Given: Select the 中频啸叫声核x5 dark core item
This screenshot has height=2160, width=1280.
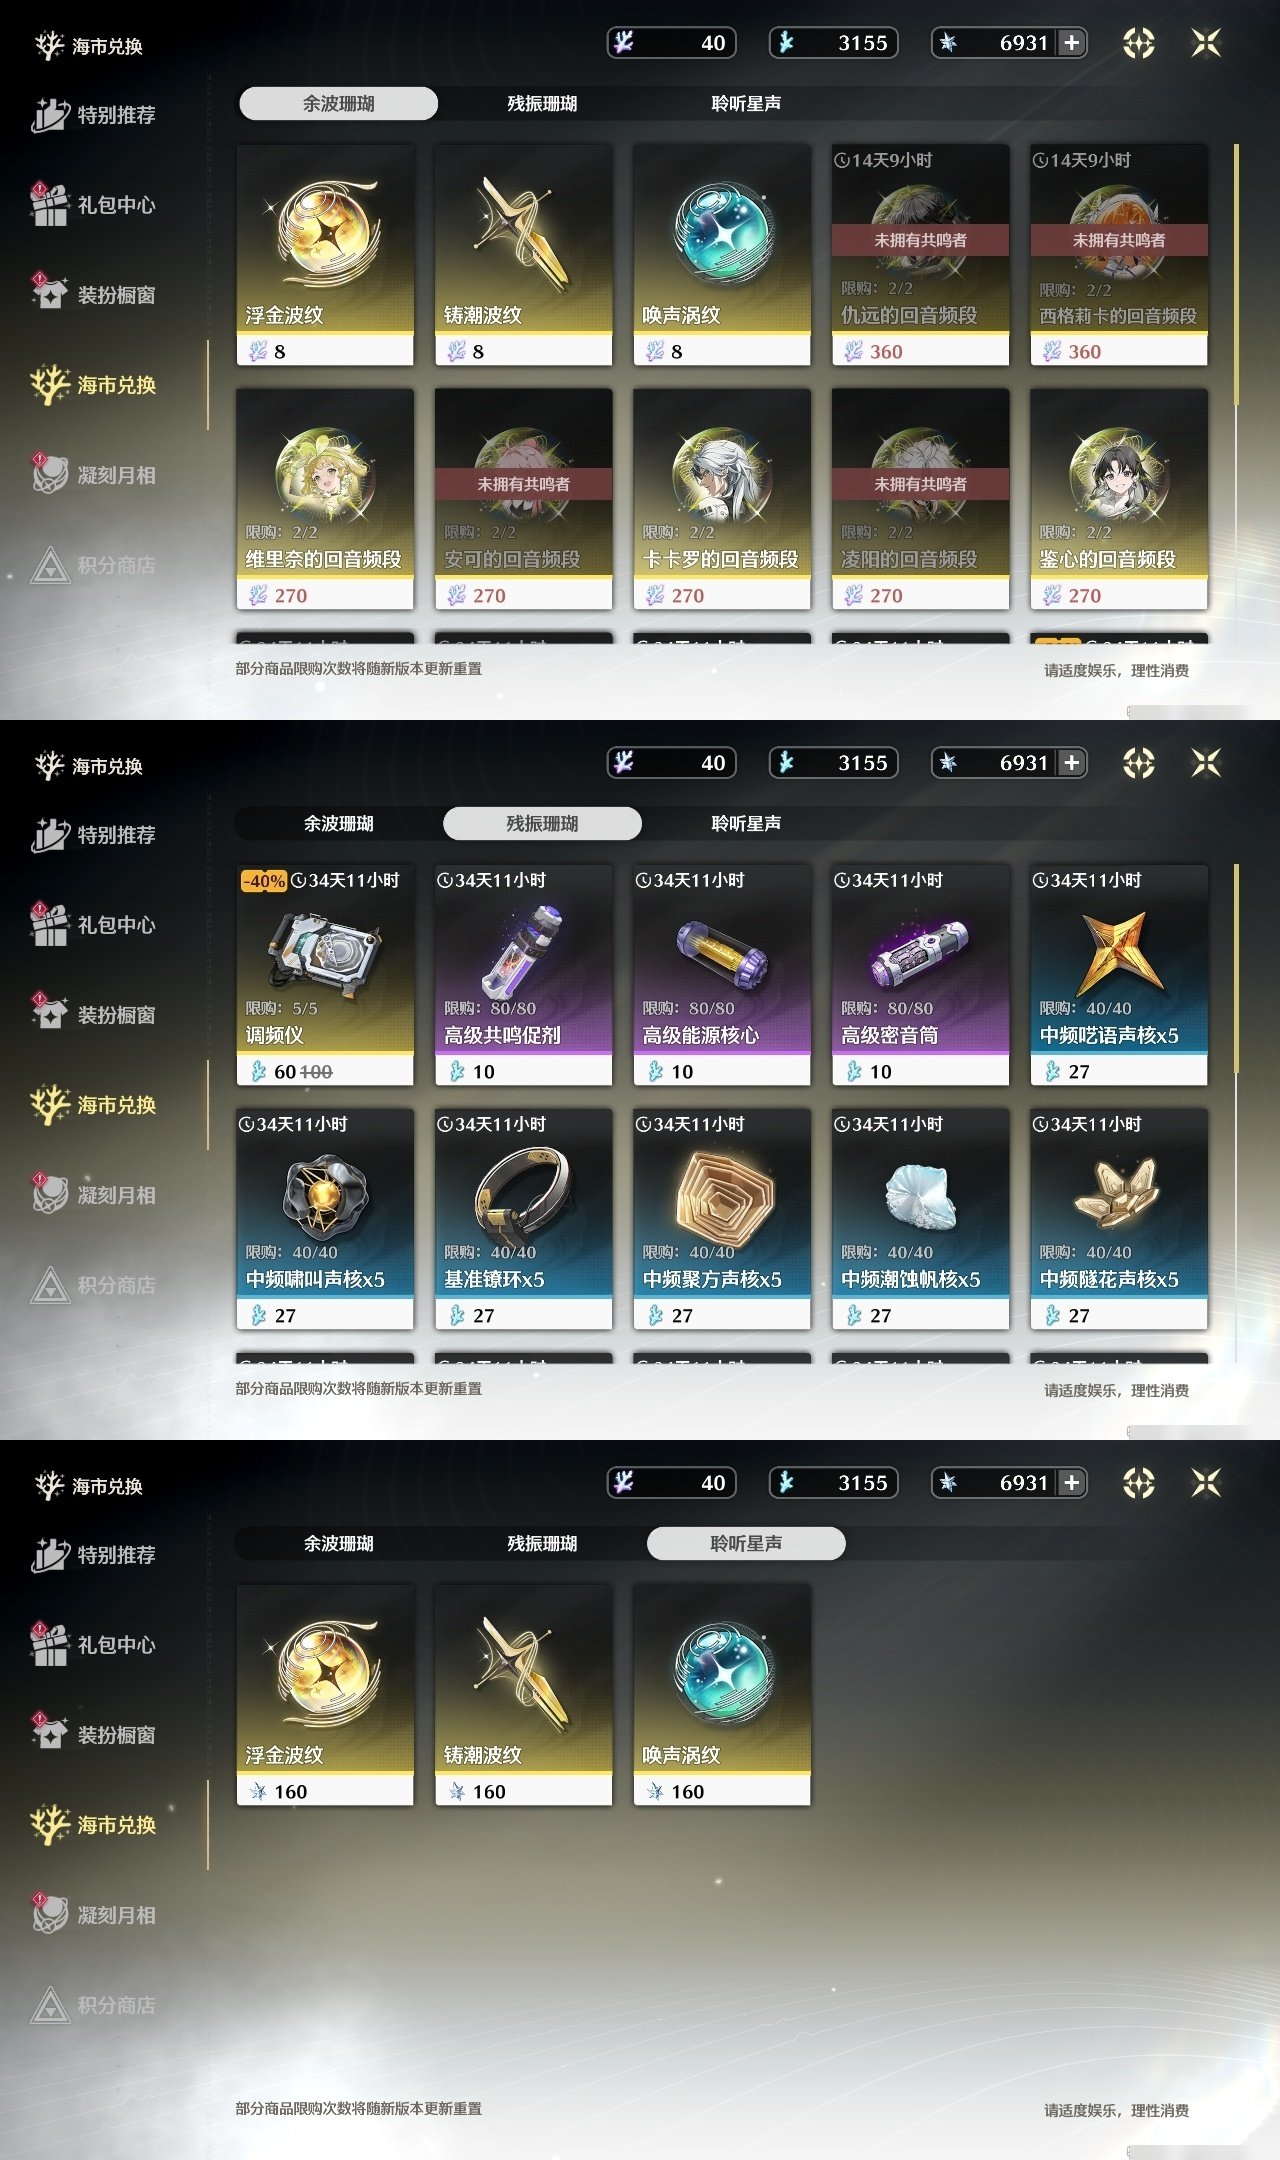Looking at the screenshot, I should [325, 1220].
